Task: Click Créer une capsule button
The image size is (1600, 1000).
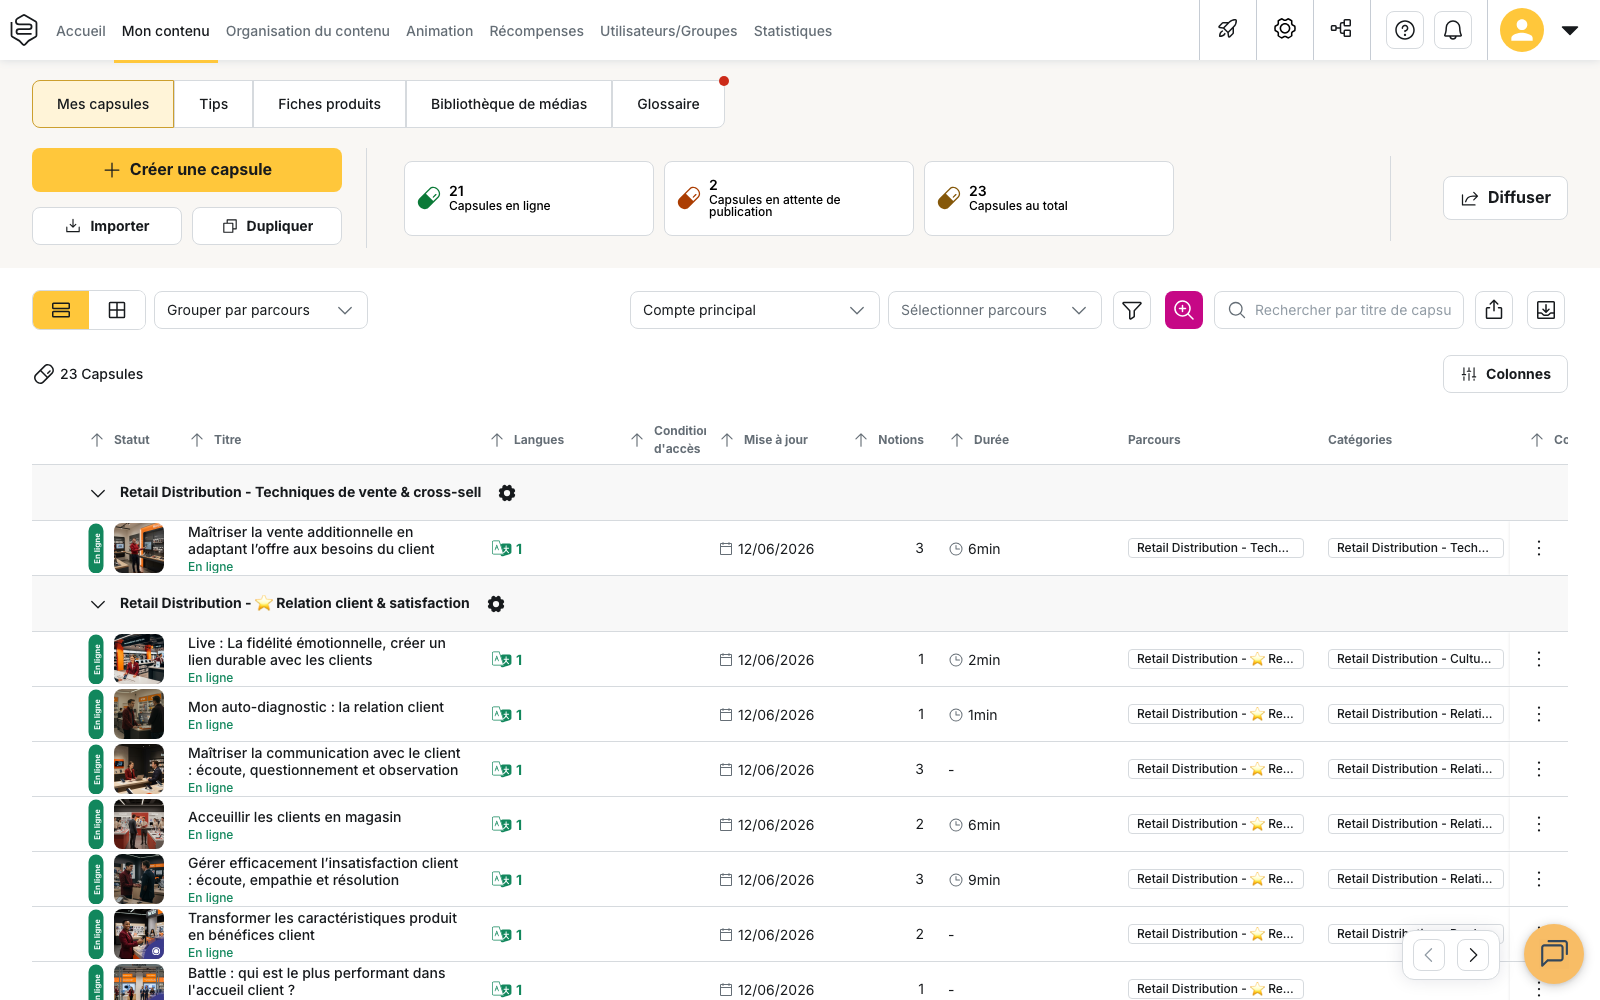Action: coord(187,170)
